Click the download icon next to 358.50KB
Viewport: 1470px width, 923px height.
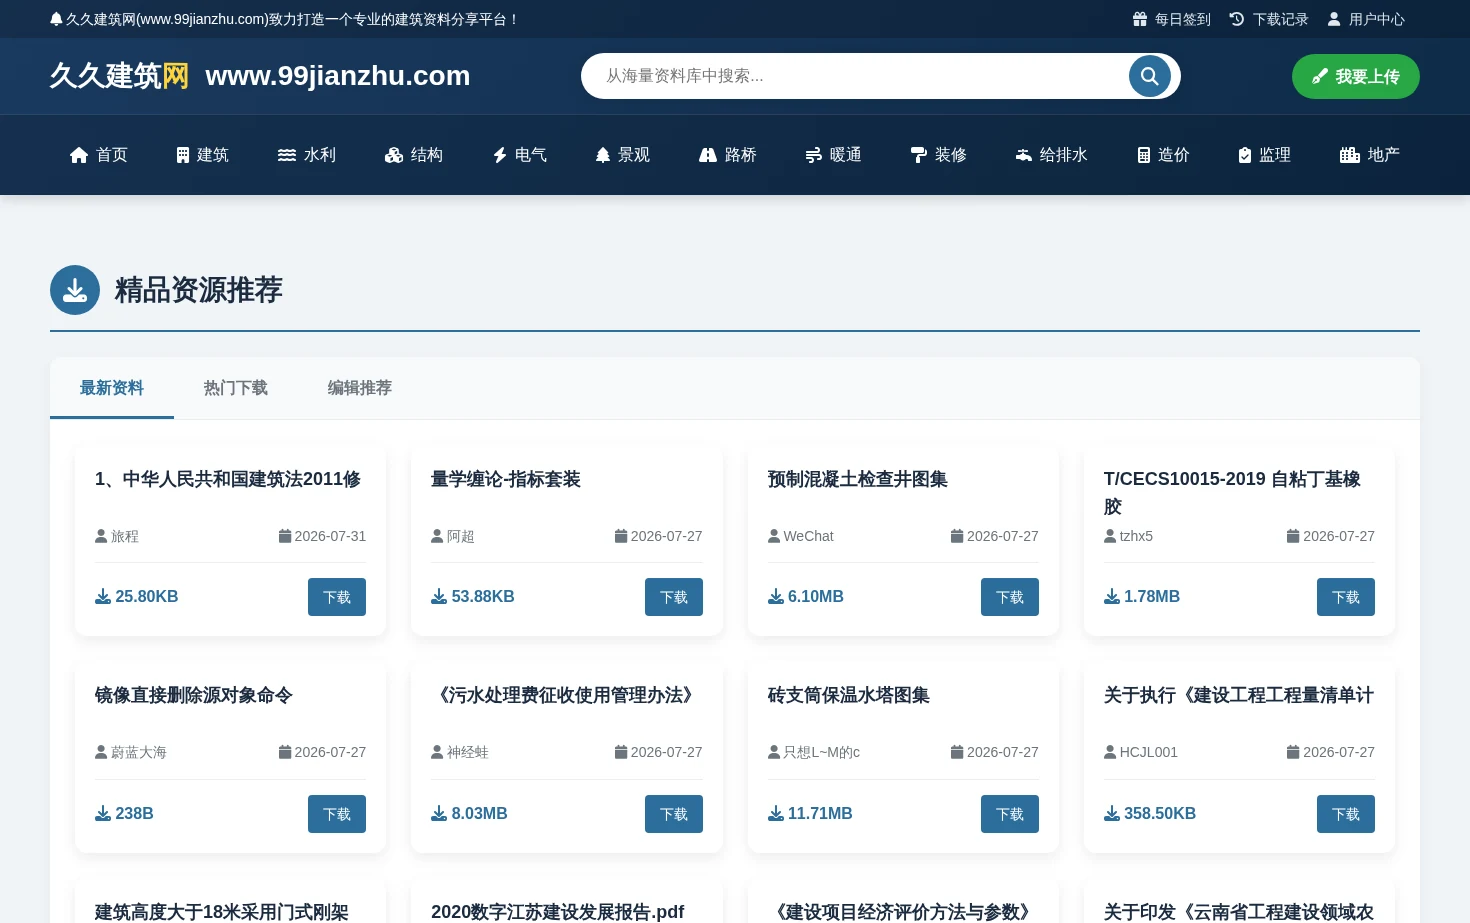point(1112,814)
